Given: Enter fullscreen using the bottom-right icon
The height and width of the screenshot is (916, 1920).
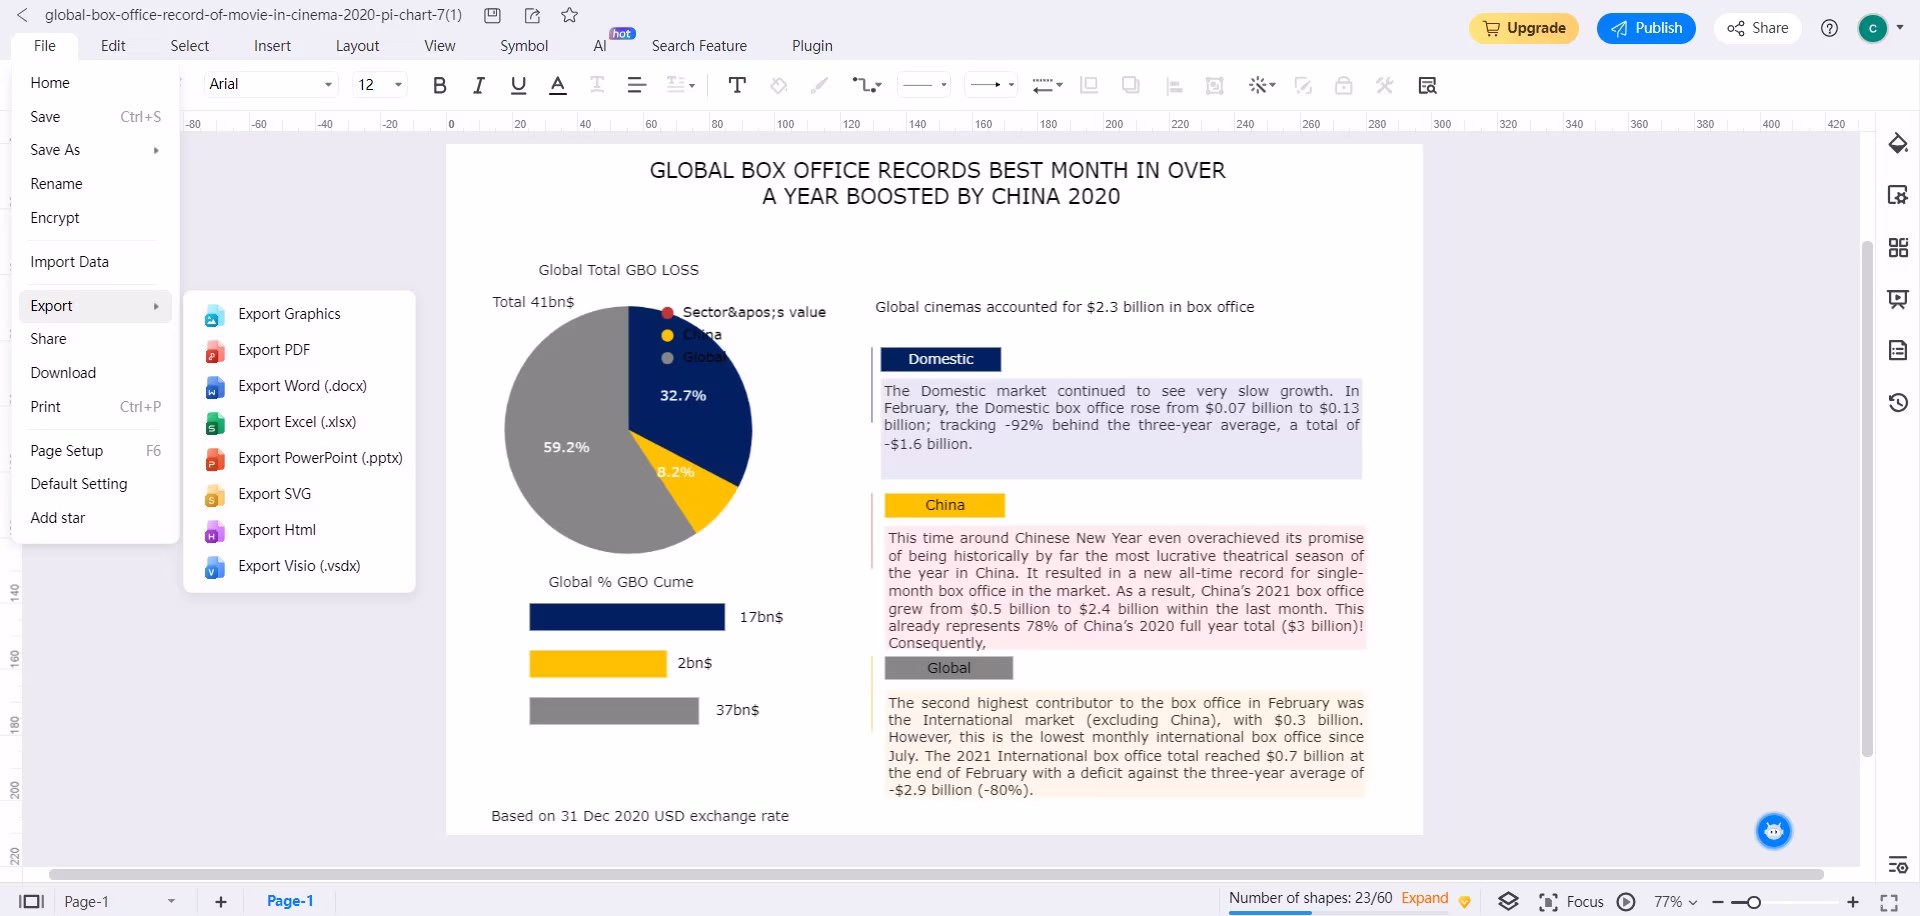Looking at the screenshot, I should point(1889,902).
